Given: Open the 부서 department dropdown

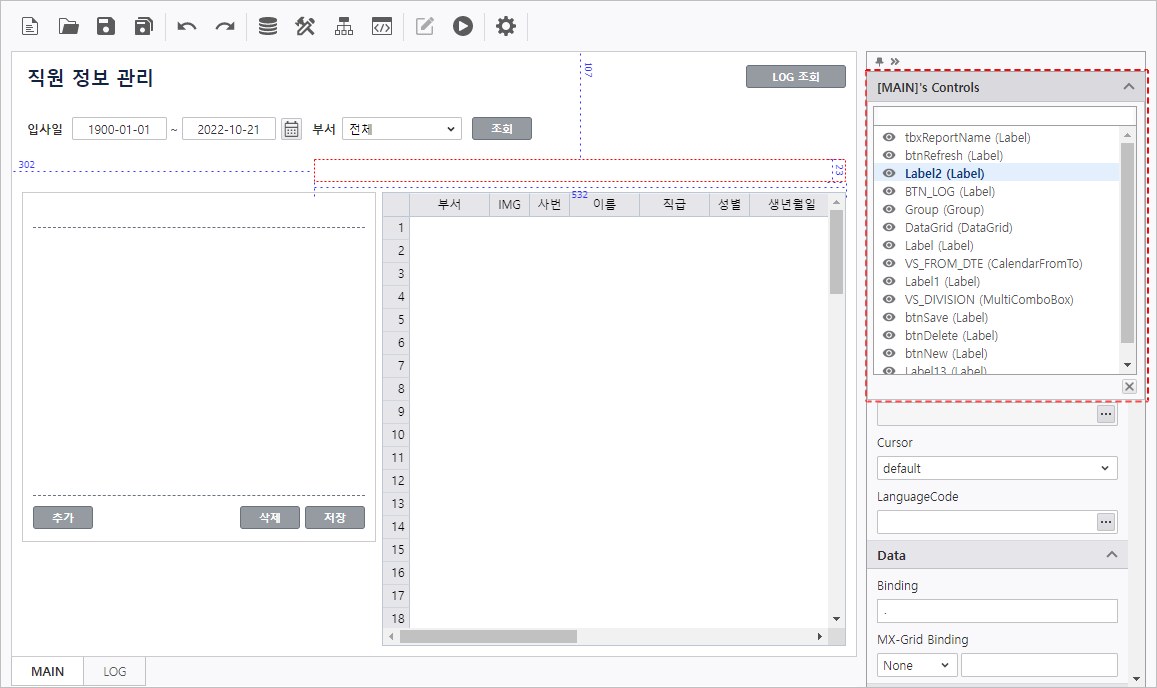Looking at the screenshot, I should 401,129.
